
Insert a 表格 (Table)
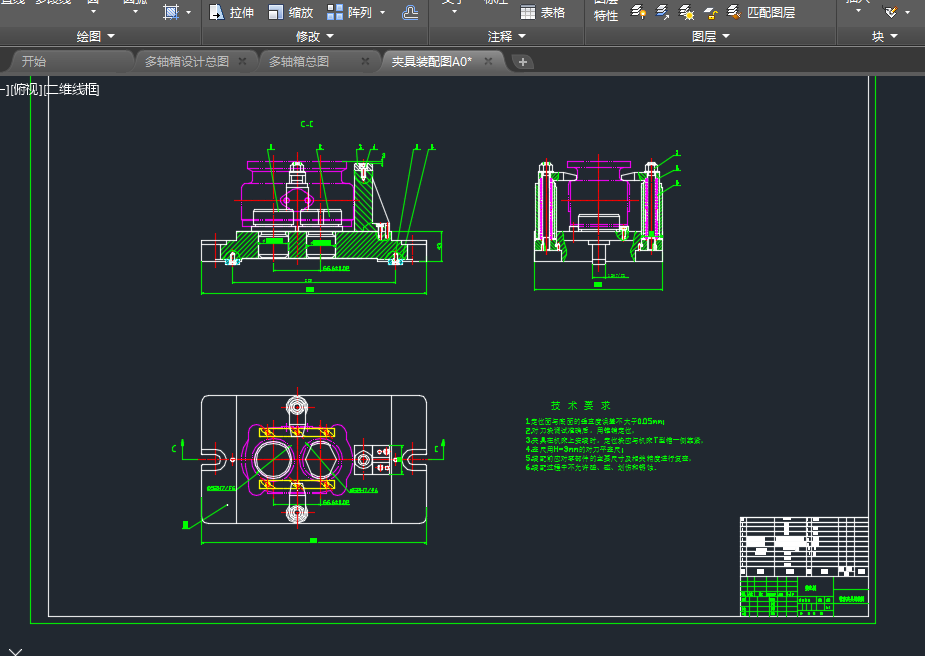543,13
